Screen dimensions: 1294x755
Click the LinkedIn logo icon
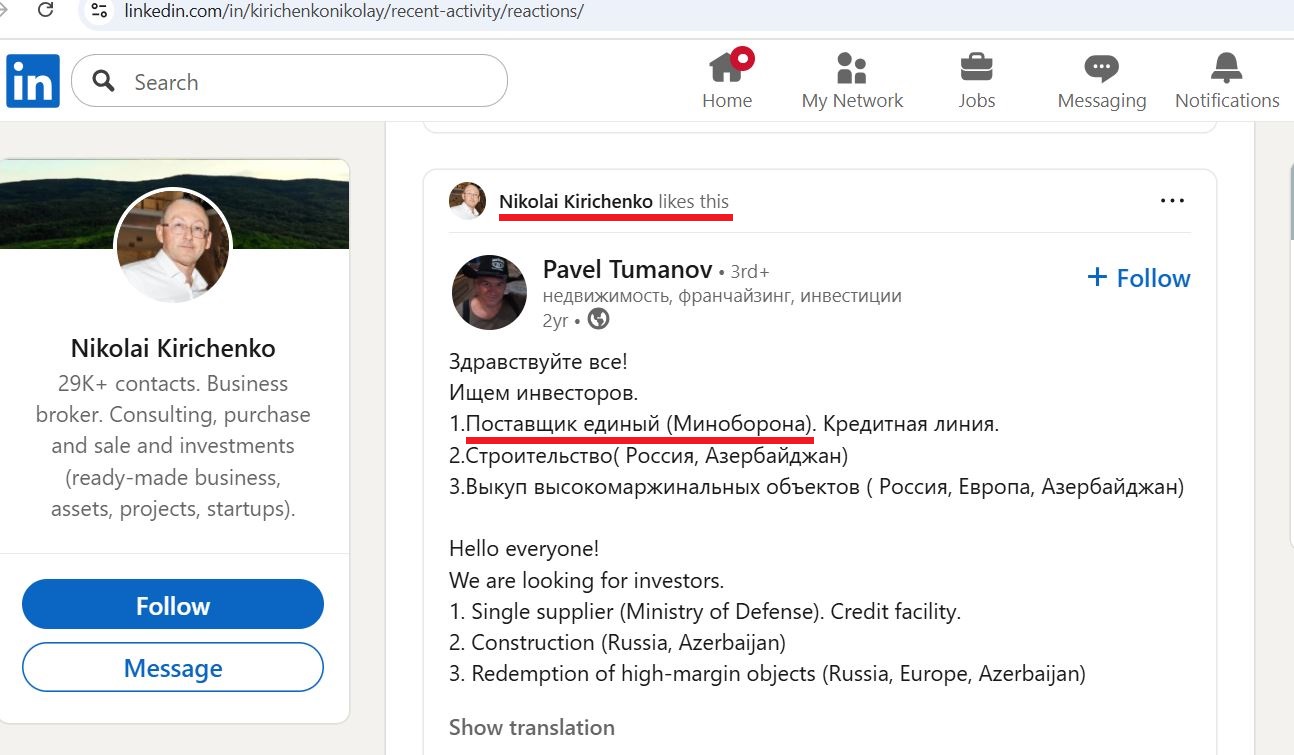33,81
